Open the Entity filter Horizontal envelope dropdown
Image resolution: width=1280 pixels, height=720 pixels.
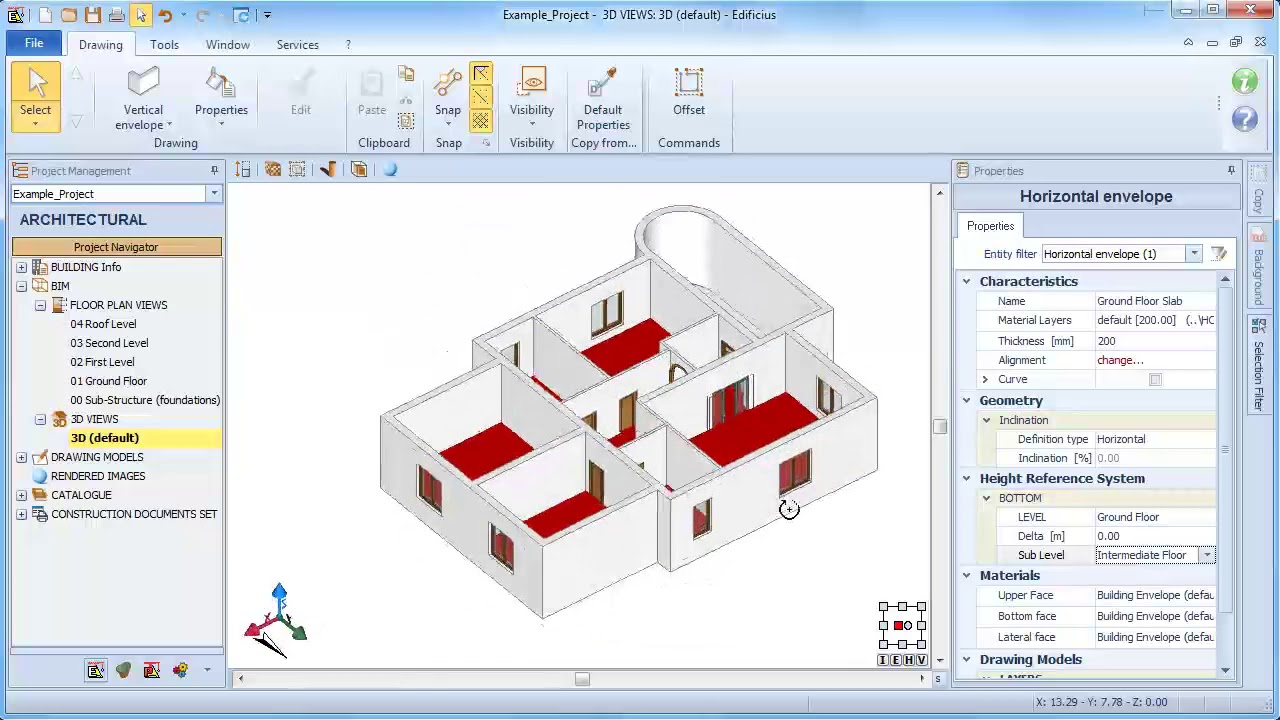click(1194, 254)
